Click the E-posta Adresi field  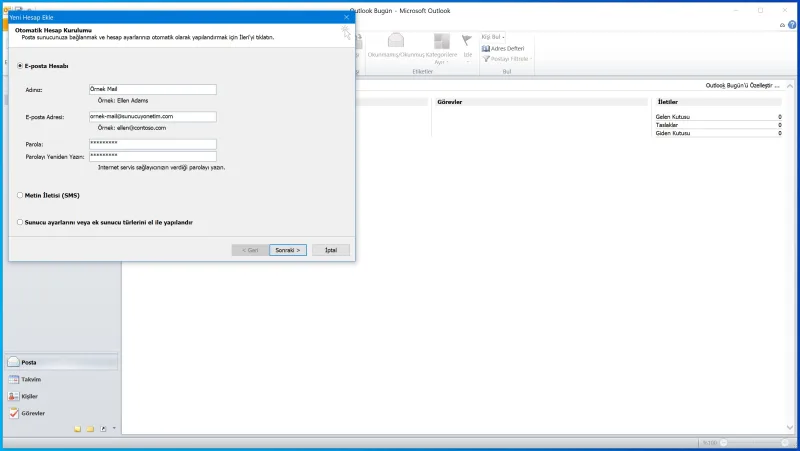153,117
